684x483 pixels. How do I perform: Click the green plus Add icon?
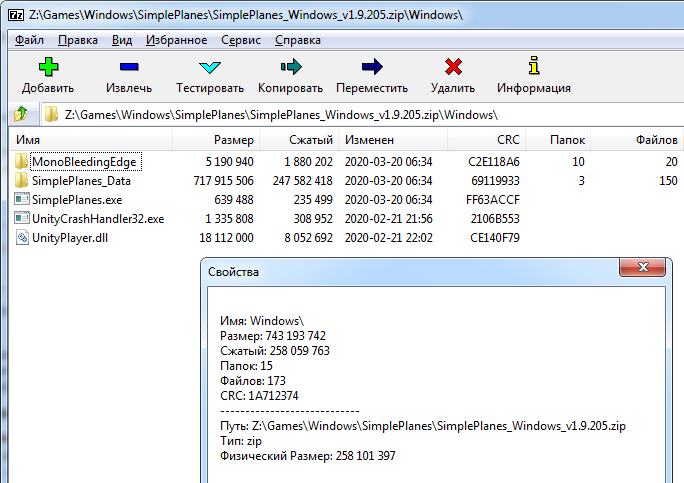(48, 67)
